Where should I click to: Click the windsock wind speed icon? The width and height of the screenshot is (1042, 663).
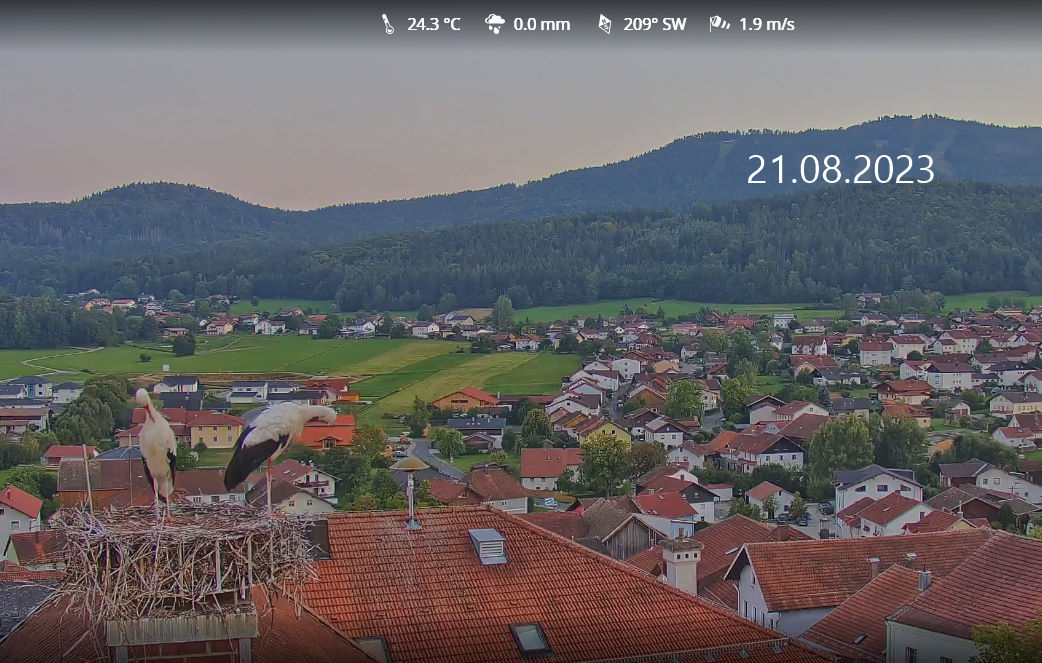(719, 24)
